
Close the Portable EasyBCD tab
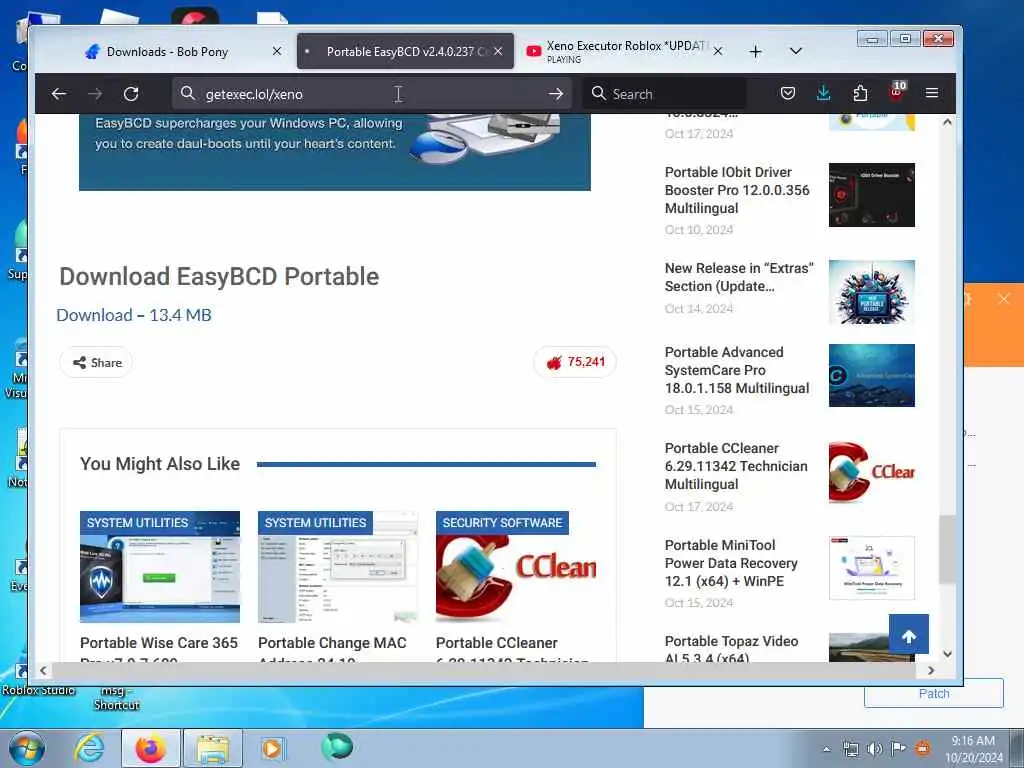click(x=498, y=51)
